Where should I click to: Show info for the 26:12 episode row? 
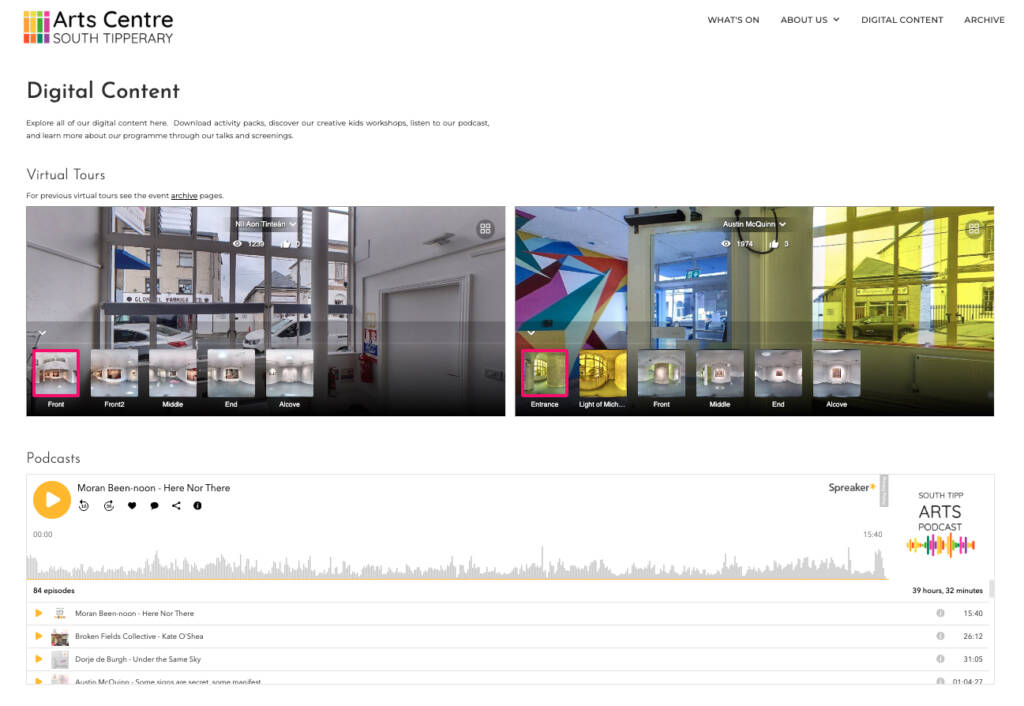pos(940,636)
